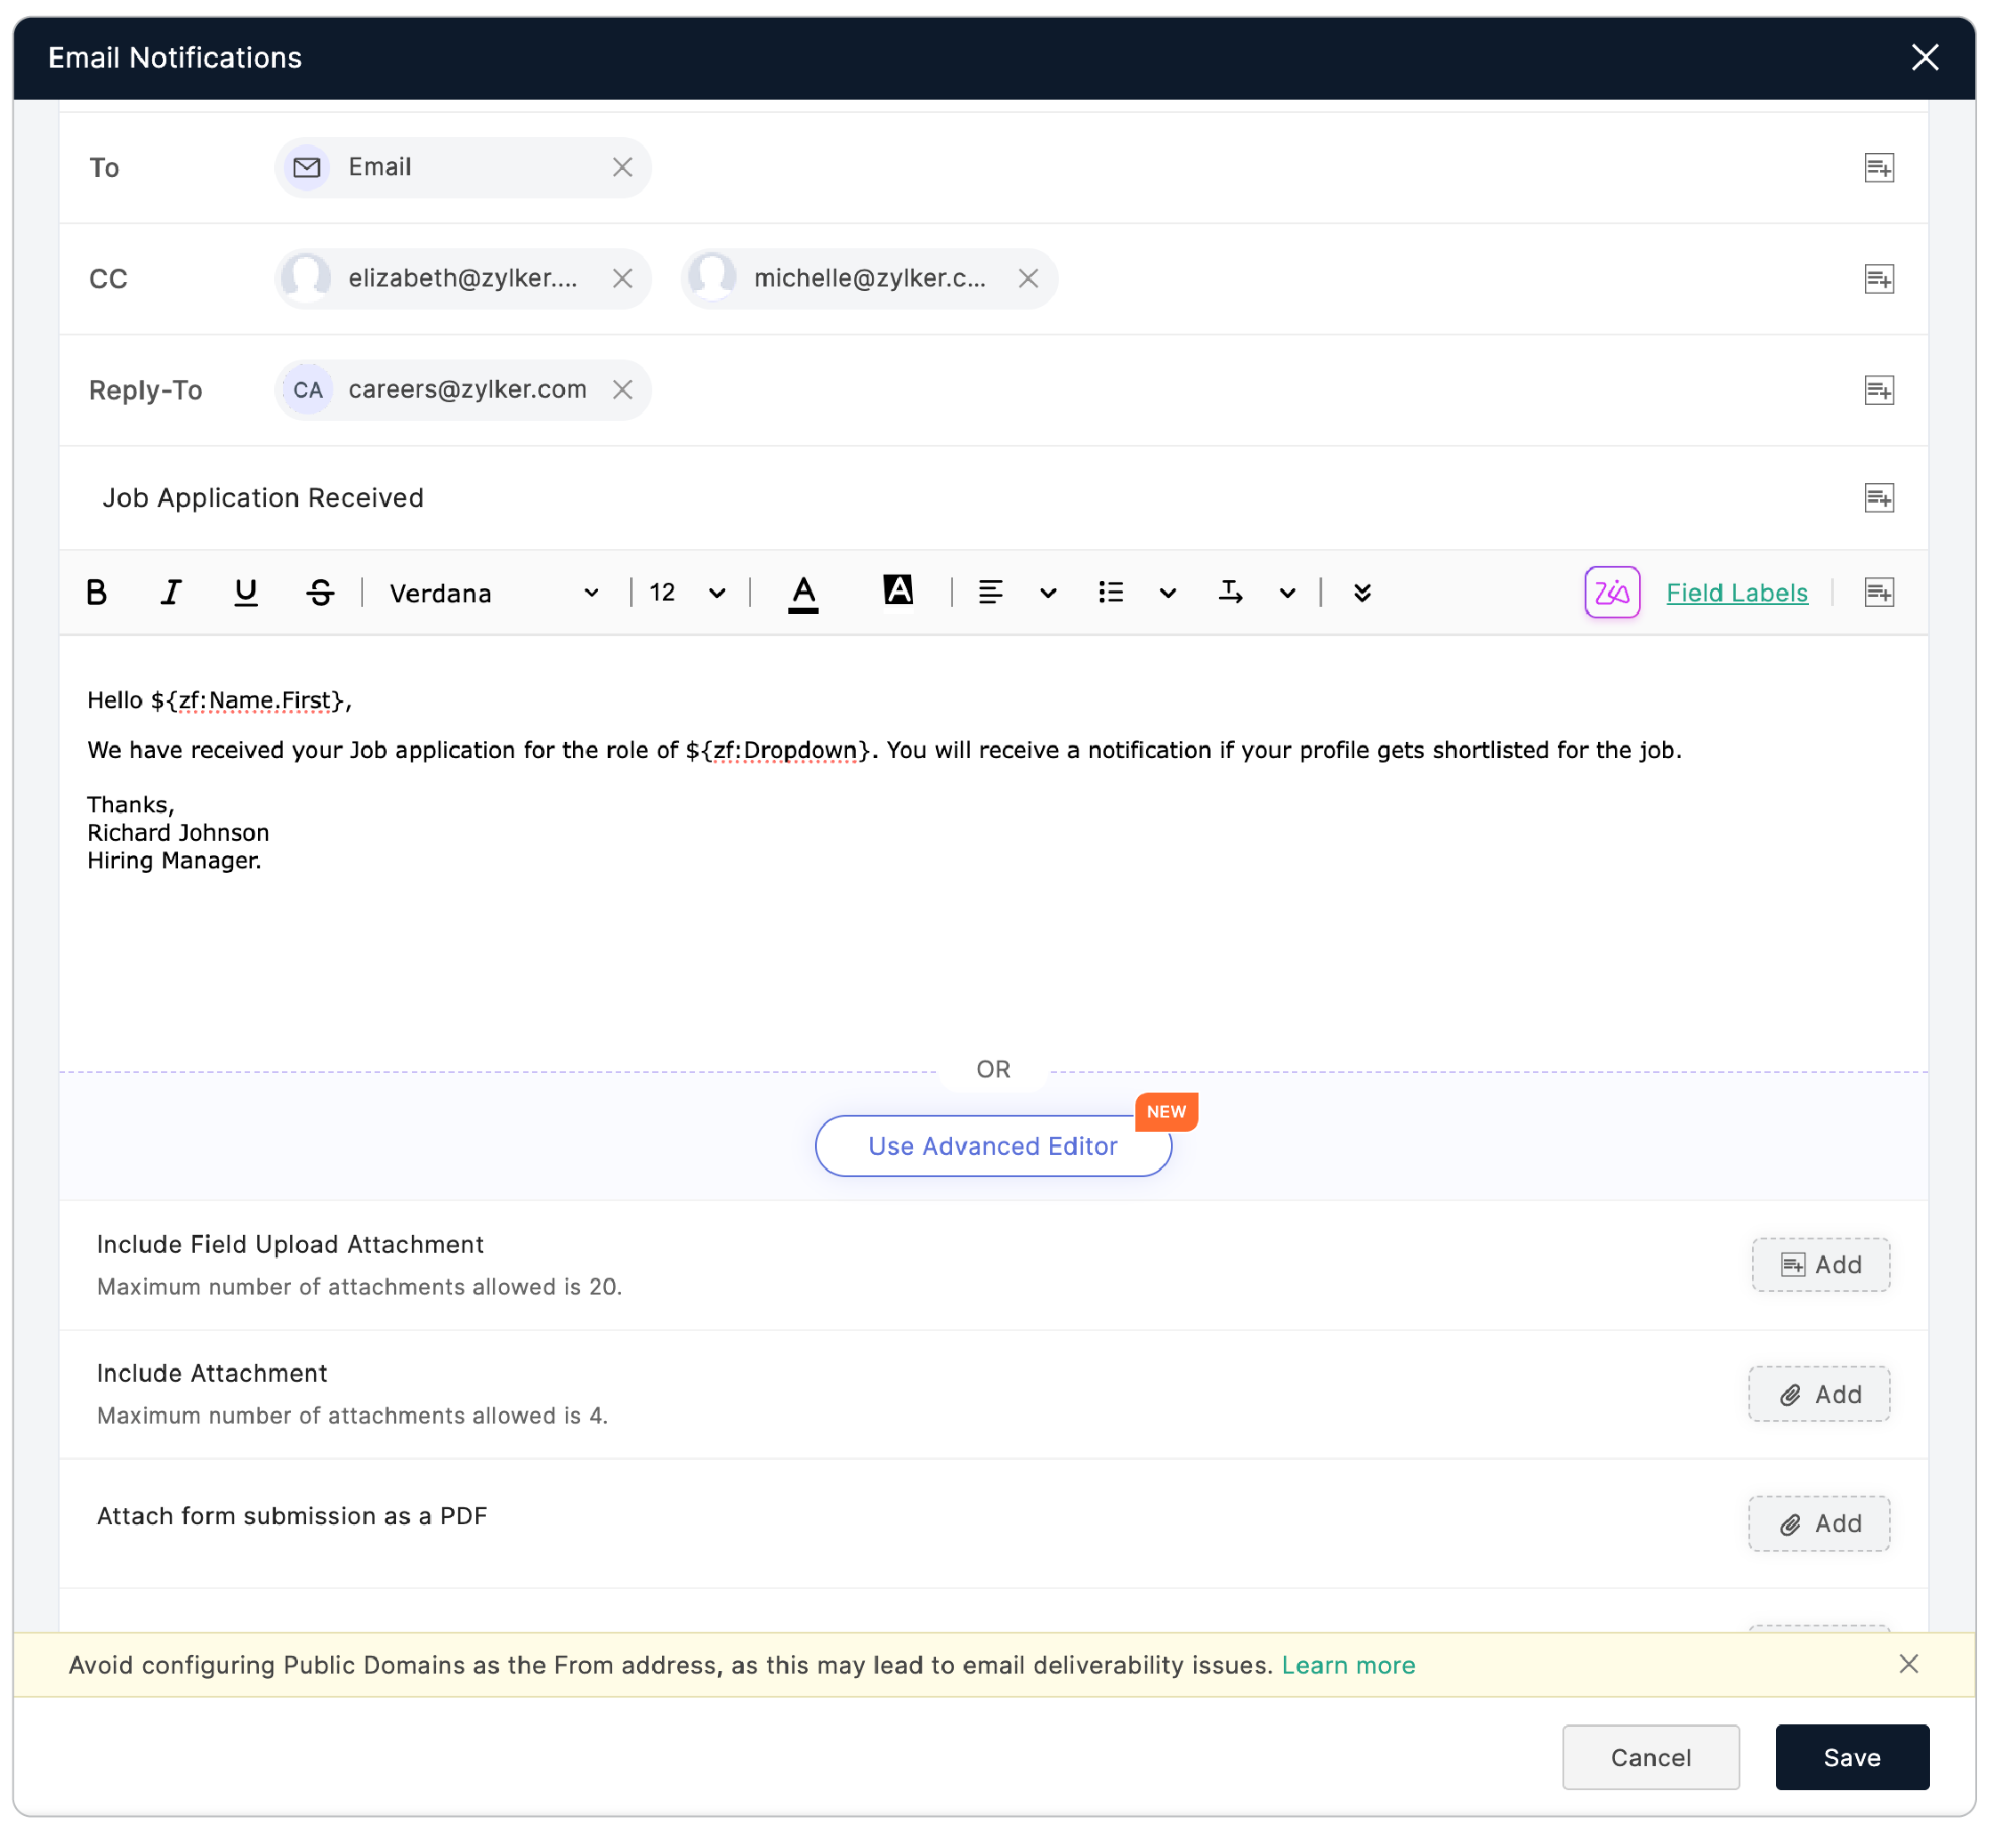Remove the careers@zylker.com Reply-To address
Image resolution: width=2002 pixels, height=1848 pixels.
pyautogui.click(x=623, y=390)
